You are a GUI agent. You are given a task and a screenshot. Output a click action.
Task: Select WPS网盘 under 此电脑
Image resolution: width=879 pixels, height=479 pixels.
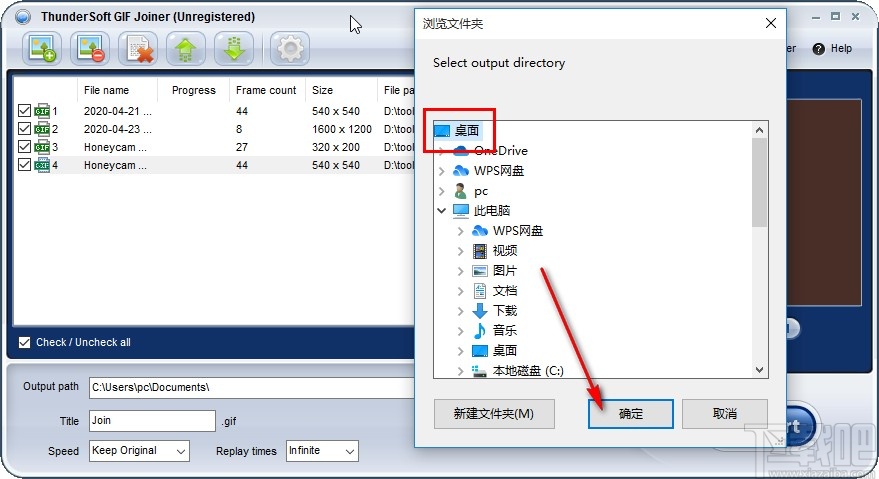tap(517, 231)
